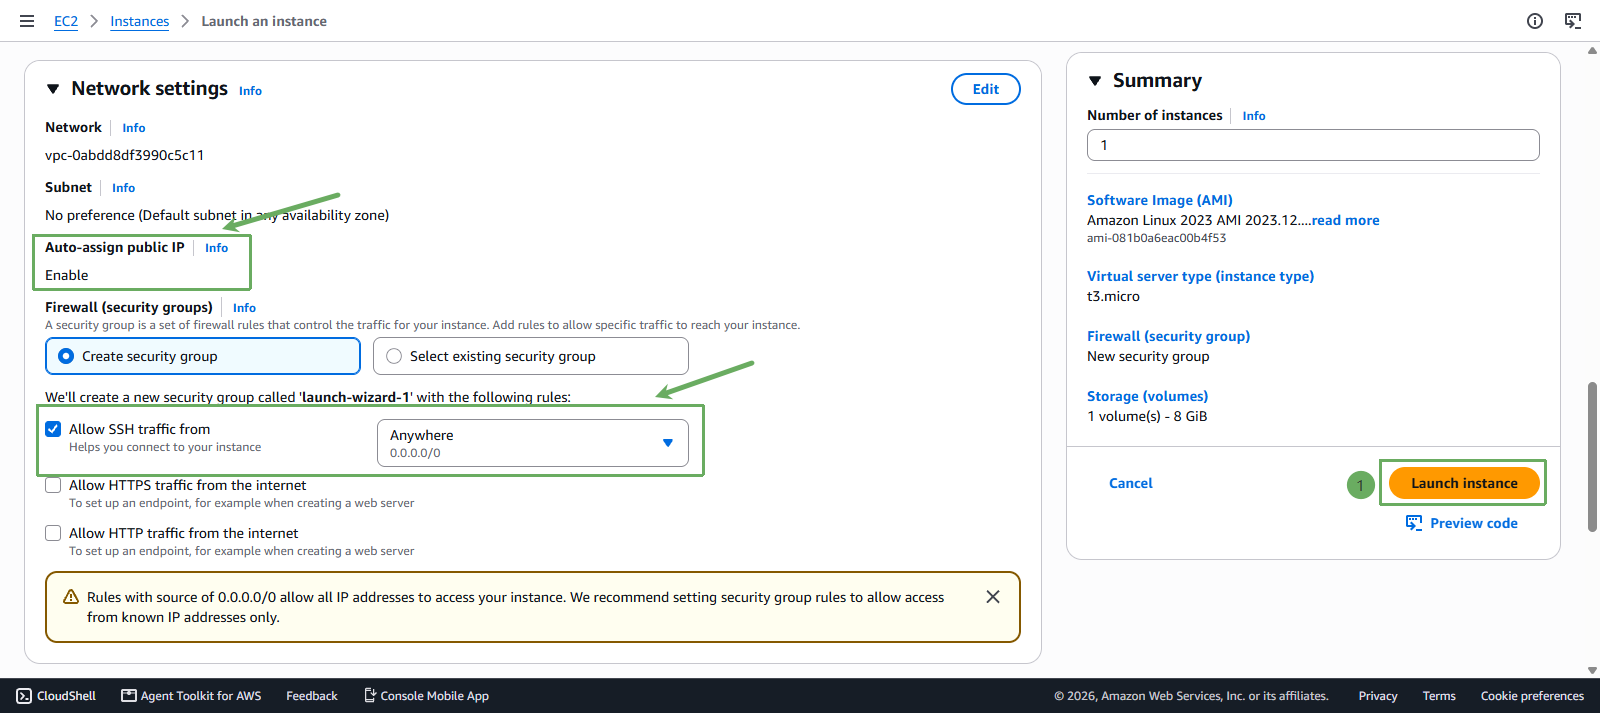The image size is (1600, 713).
Task: Collapse the Summary panel
Action: [1095, 81]
